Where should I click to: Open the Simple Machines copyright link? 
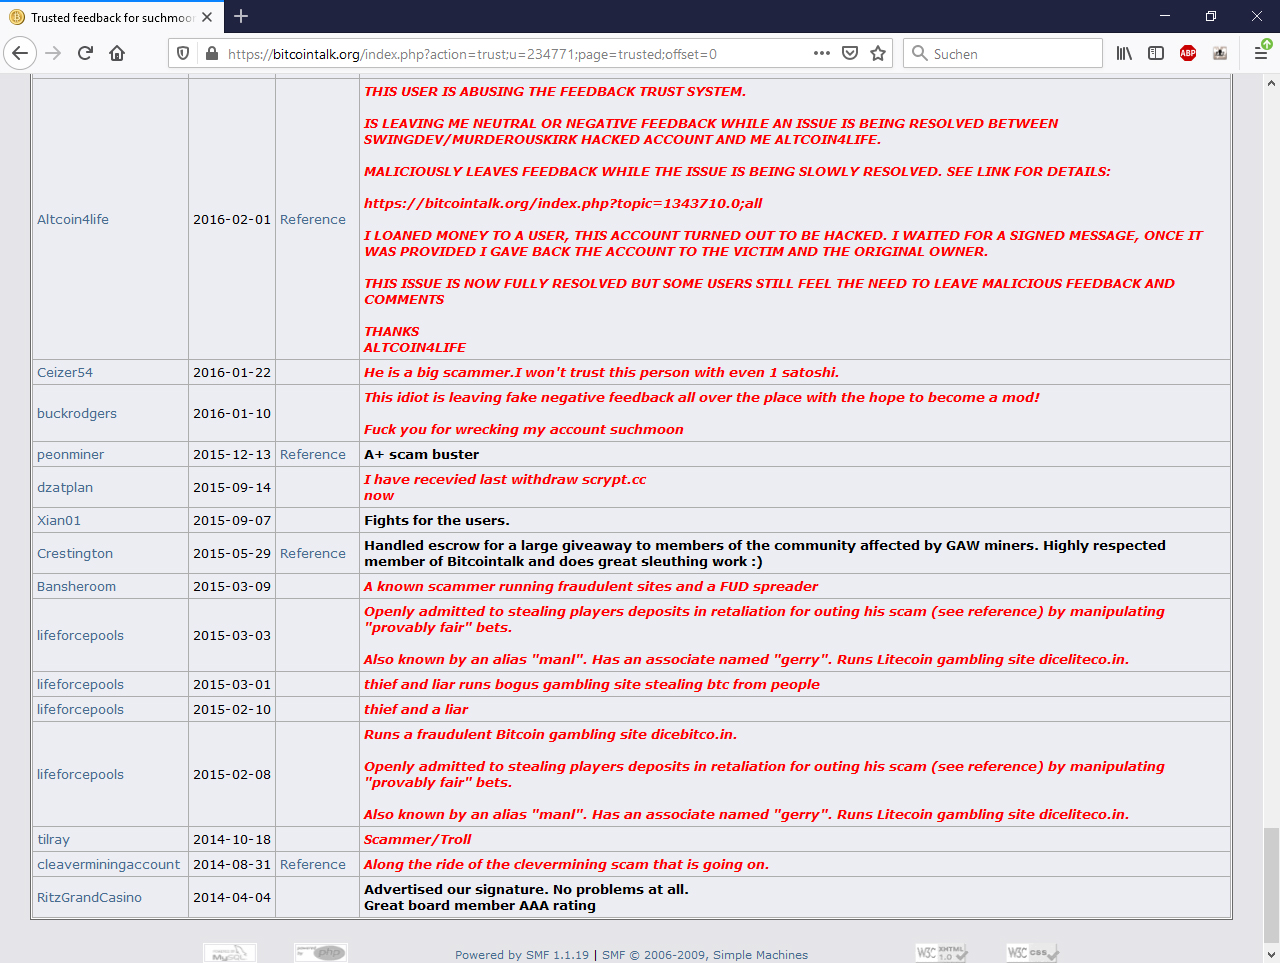click(705, 955)
